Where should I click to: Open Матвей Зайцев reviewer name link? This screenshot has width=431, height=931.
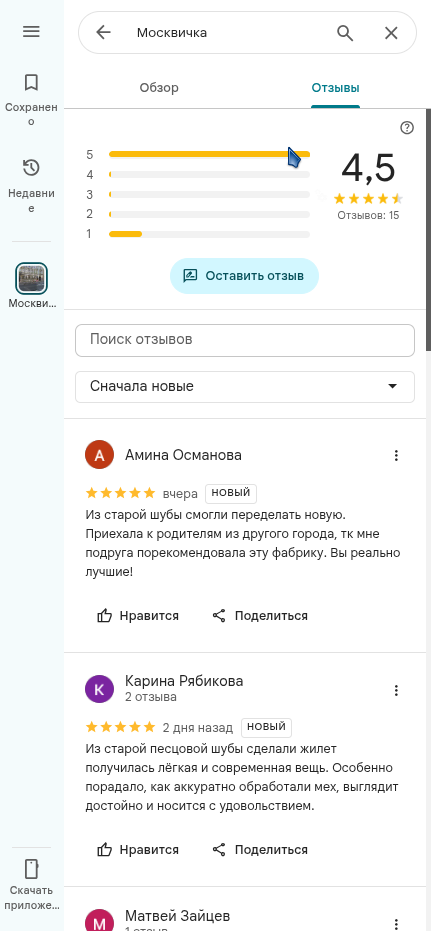[x=178, y=916]
